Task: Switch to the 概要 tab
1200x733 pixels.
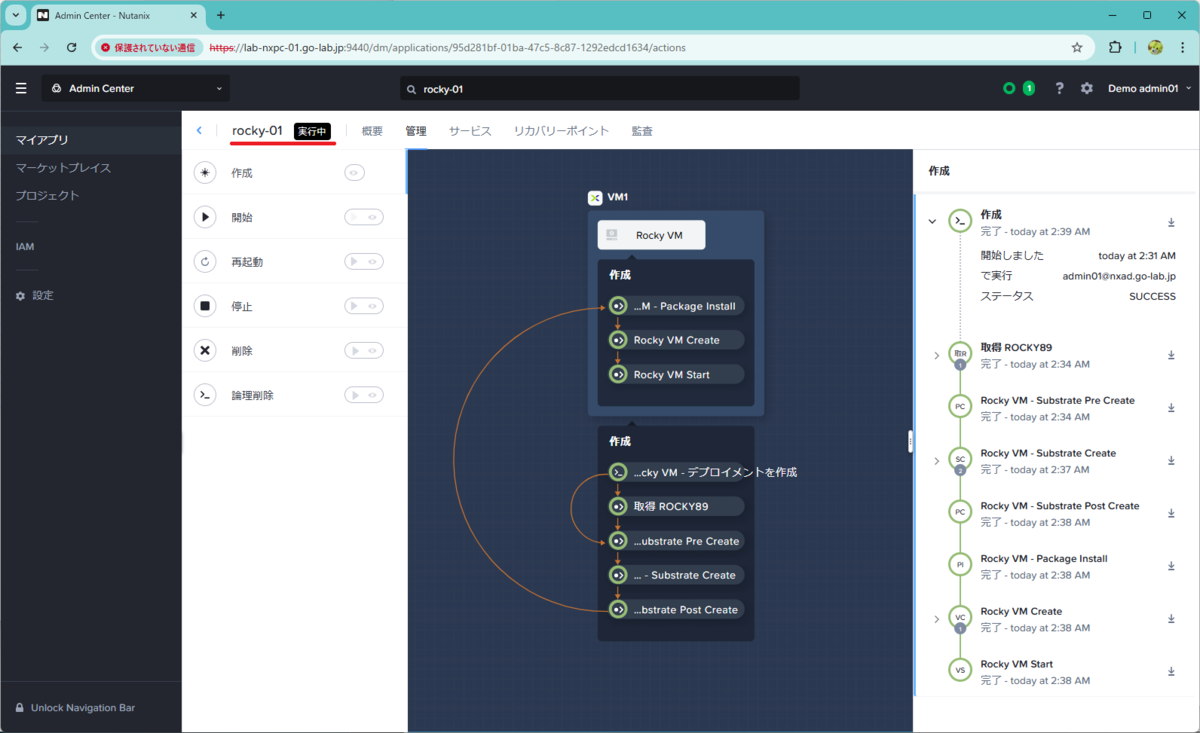Action: [x=372, y=131]
